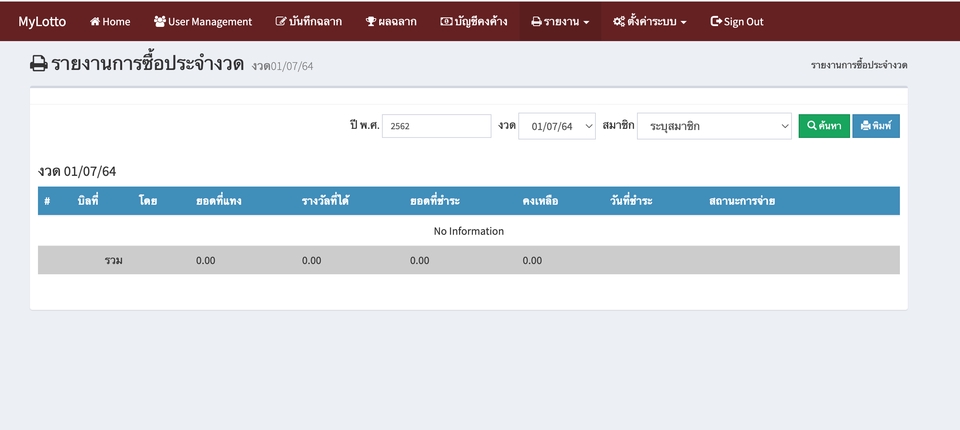Click the printer icon beside รายงาน

pyautogui.click(x=536, y=21)
